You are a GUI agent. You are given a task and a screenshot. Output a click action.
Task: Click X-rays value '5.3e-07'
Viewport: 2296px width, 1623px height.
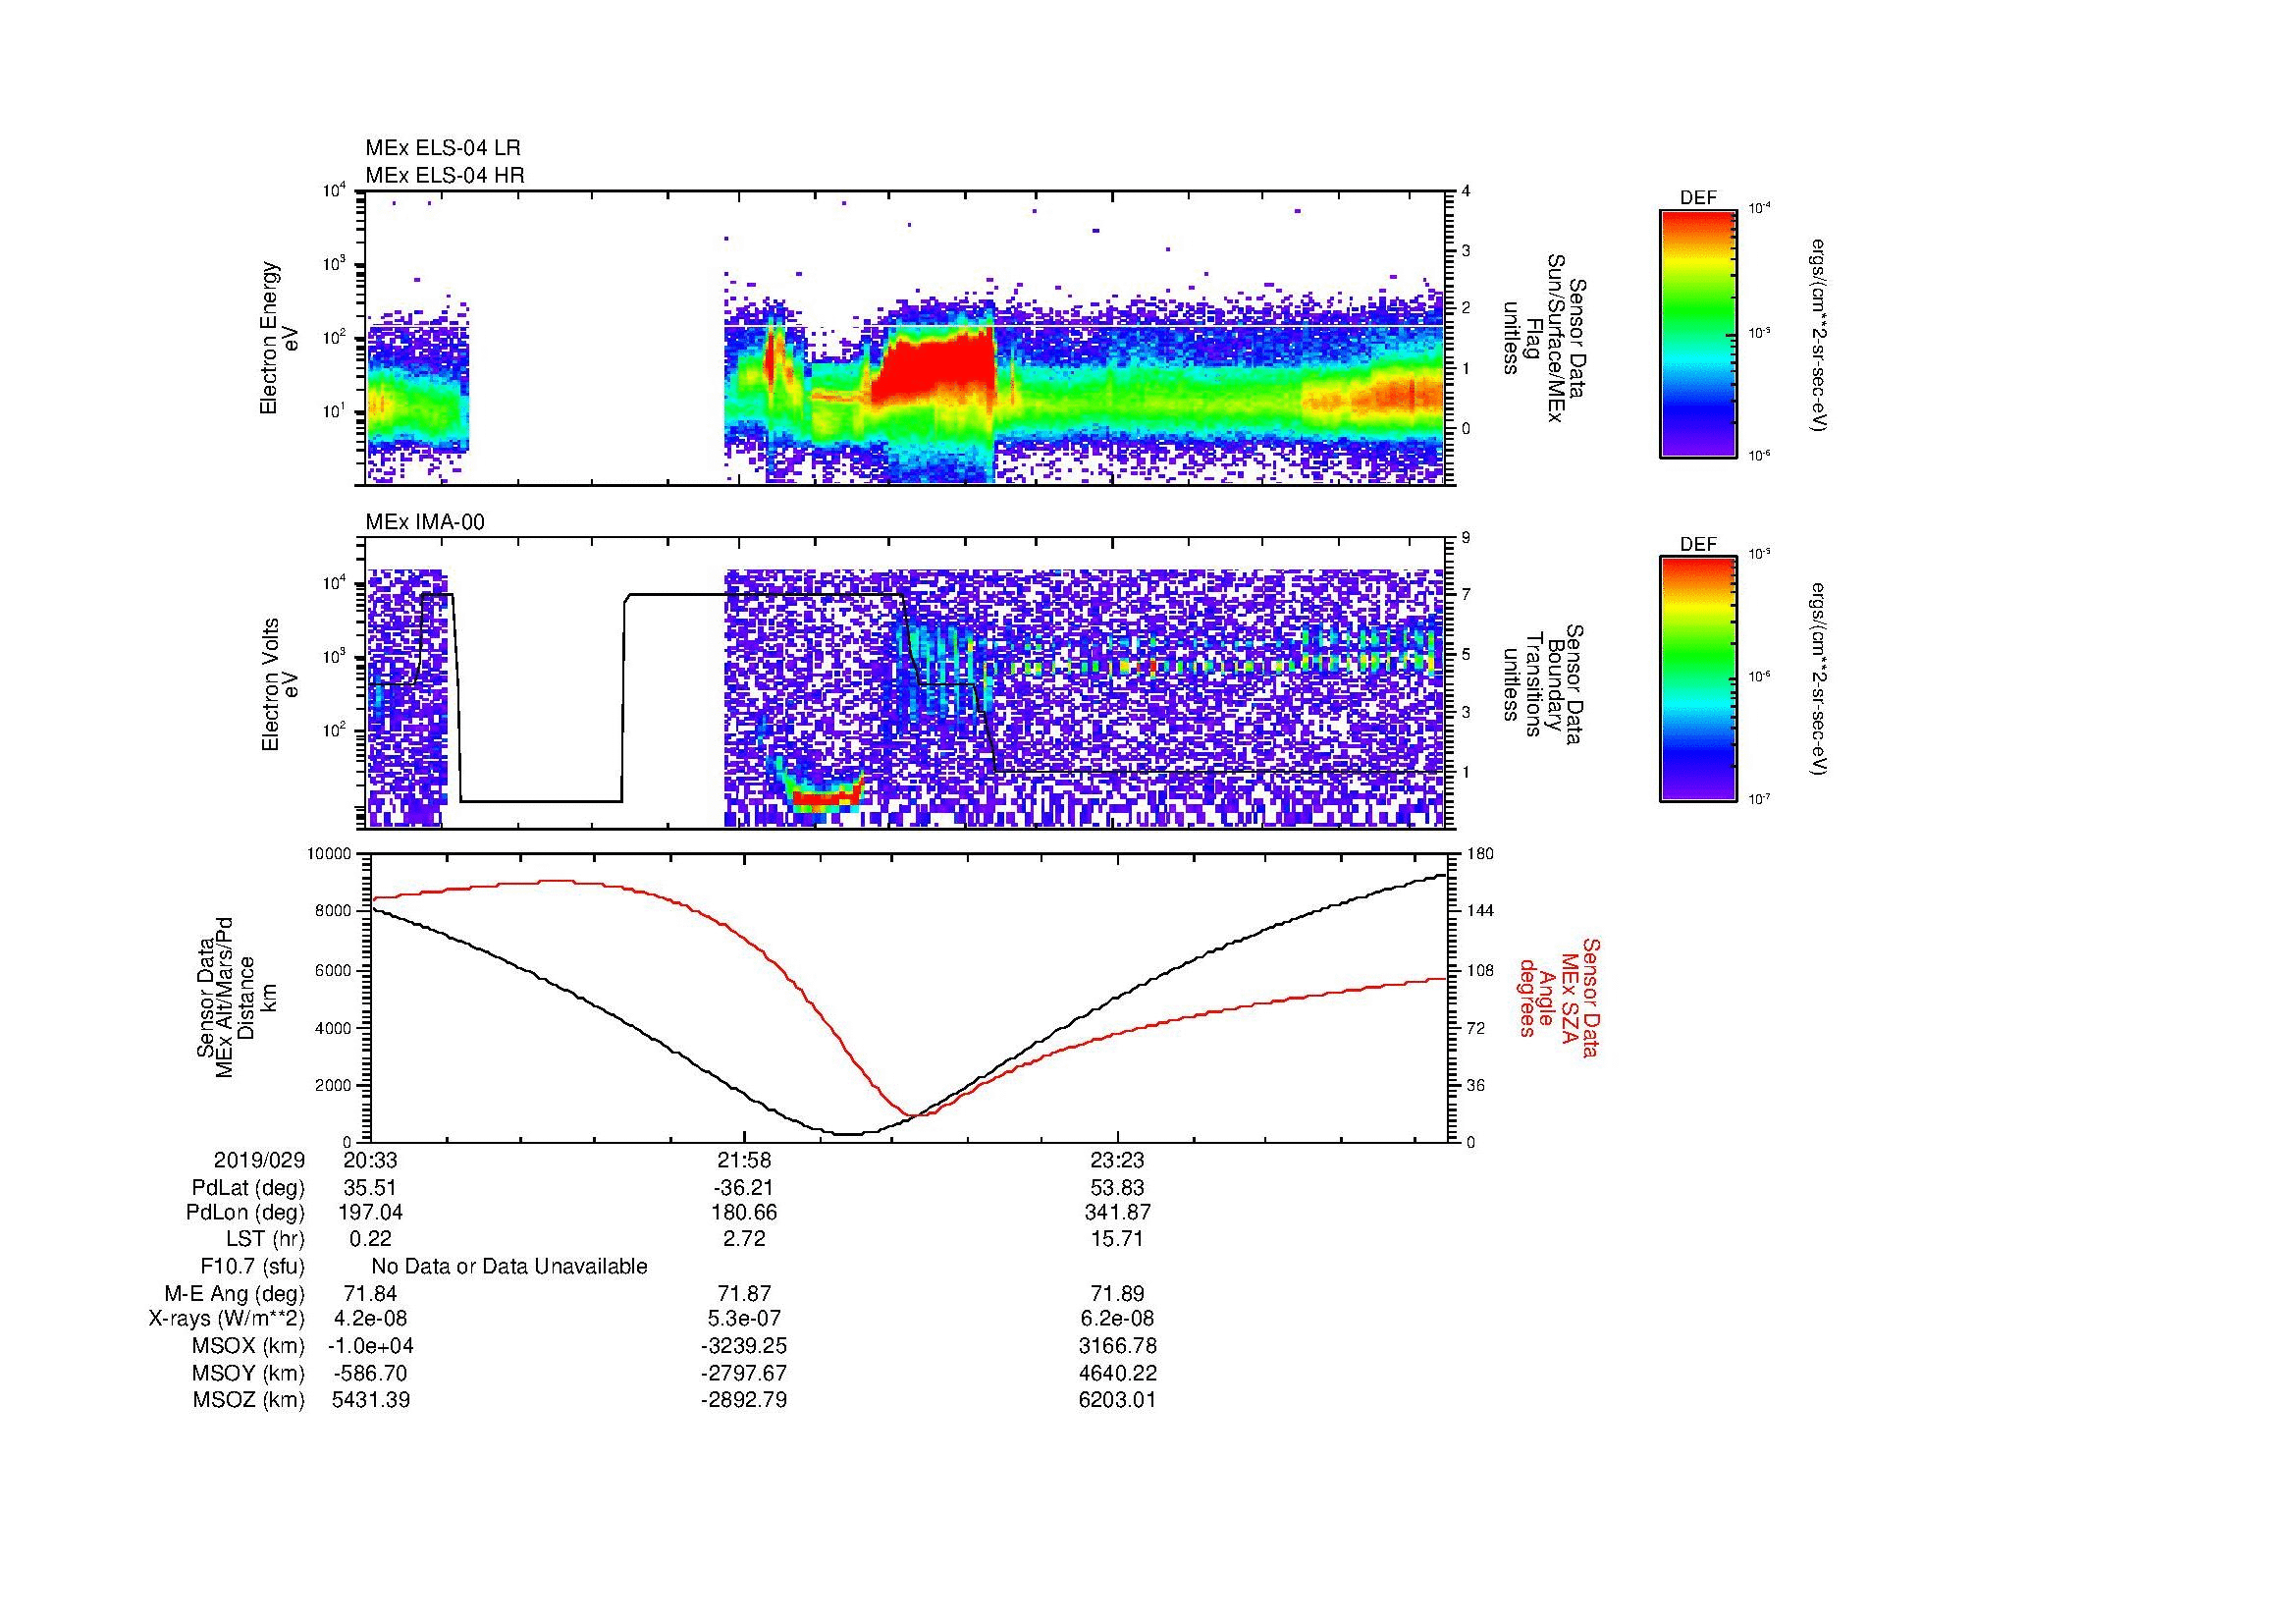coord(744,1320)
